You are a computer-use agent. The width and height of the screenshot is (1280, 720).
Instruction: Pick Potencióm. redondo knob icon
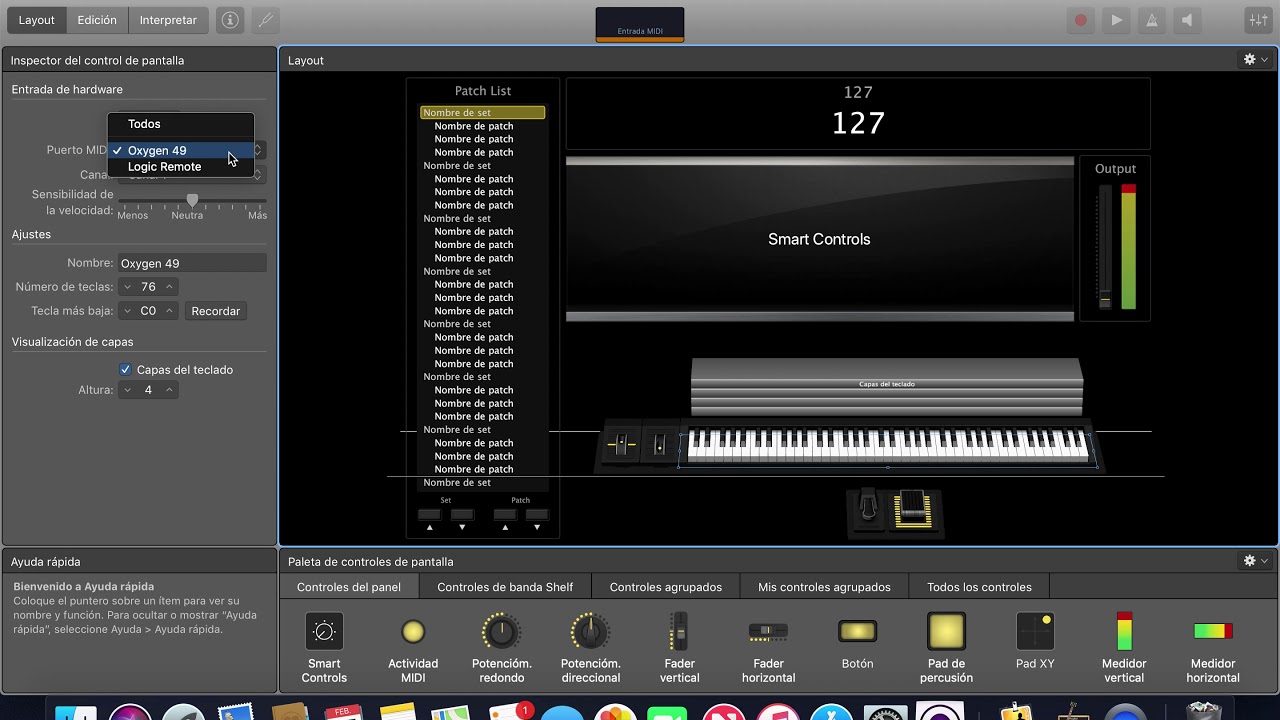click(x=502, y=632)
